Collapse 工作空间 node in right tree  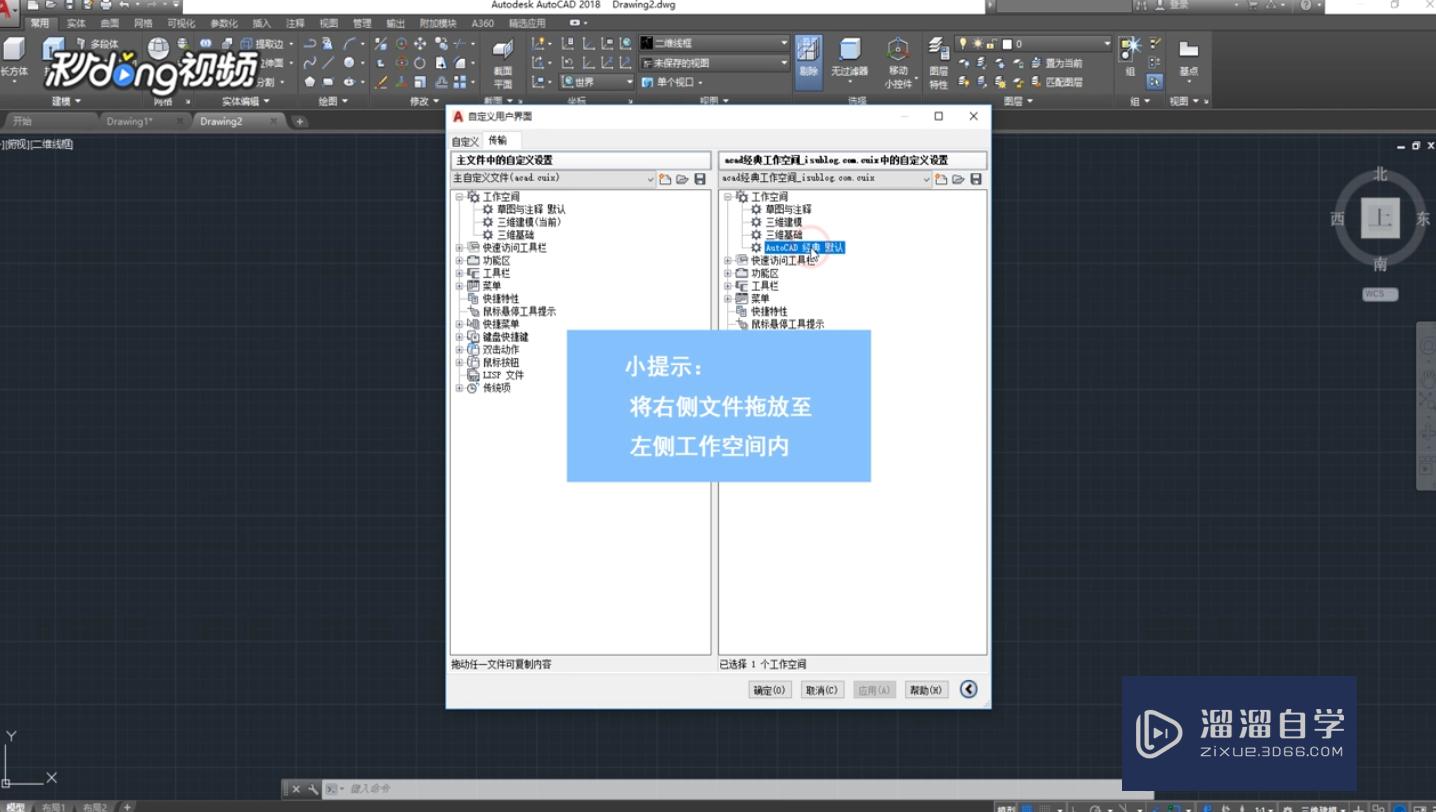[728, 197]
